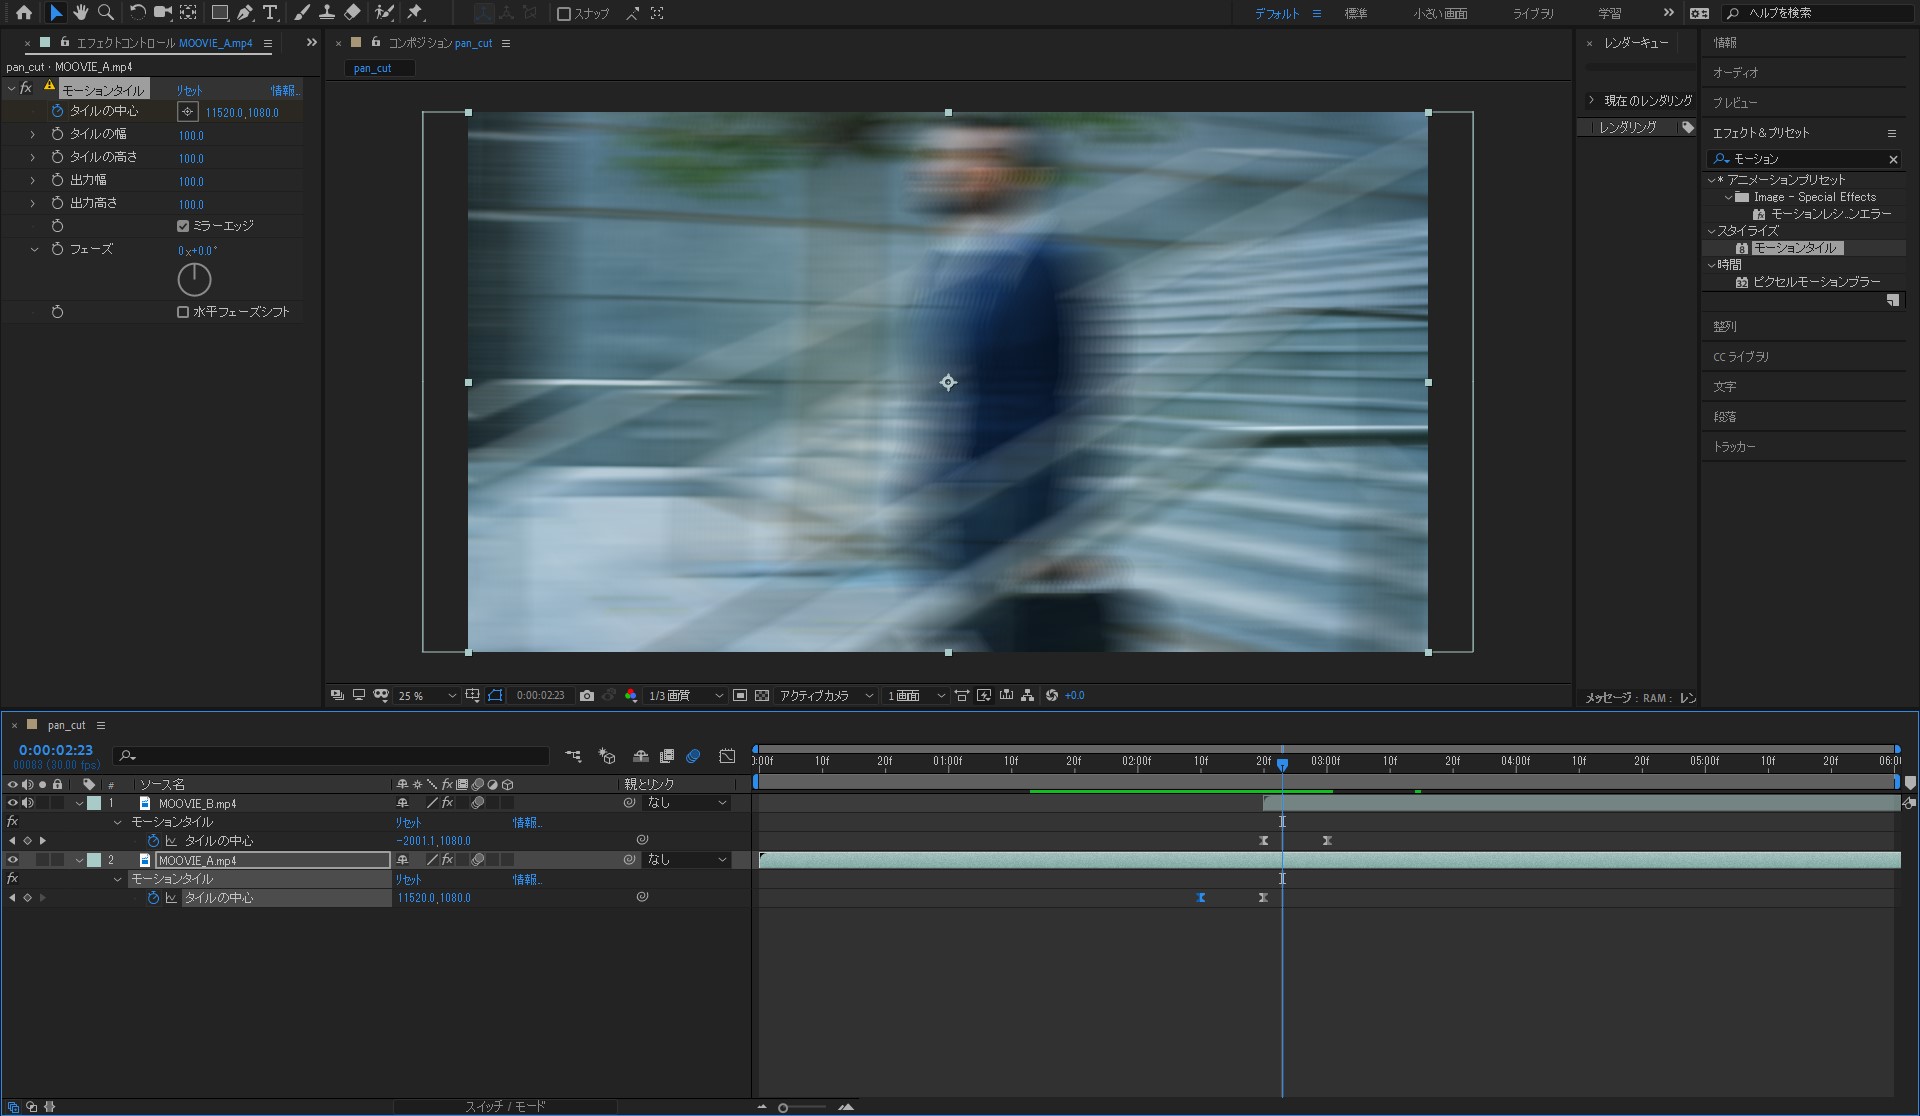Select the Puppet Pin tool
The width and height of the screenshot is (1920, 1116).
[415, 13]
